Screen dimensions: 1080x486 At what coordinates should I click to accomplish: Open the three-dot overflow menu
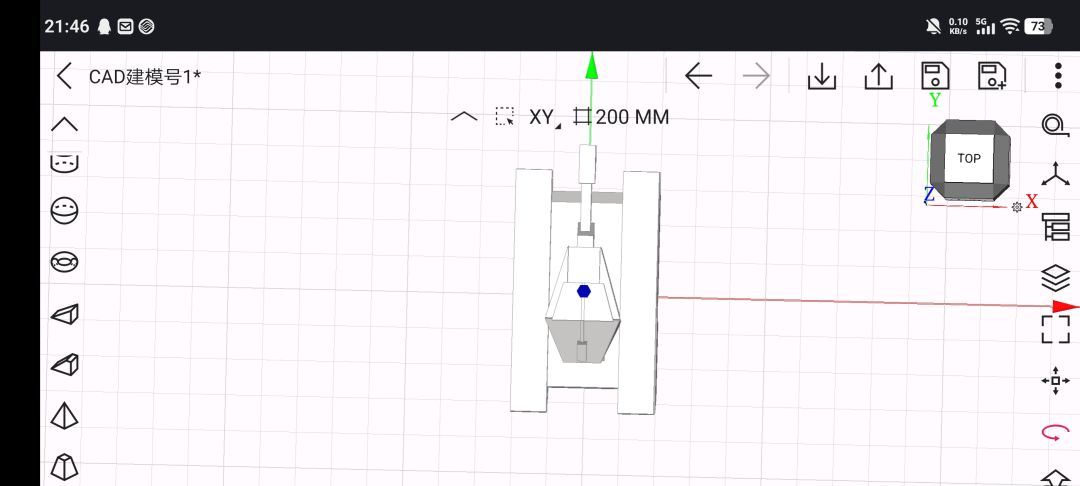1059,76
